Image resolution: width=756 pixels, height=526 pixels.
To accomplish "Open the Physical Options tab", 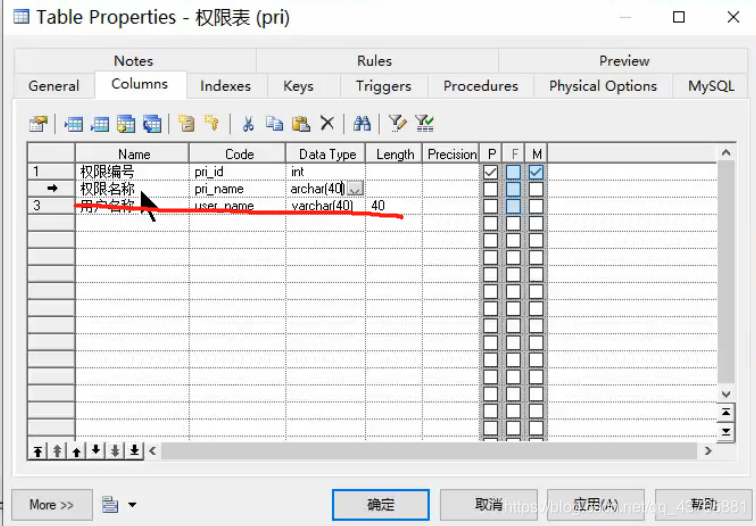I will (x=603, y=86).
